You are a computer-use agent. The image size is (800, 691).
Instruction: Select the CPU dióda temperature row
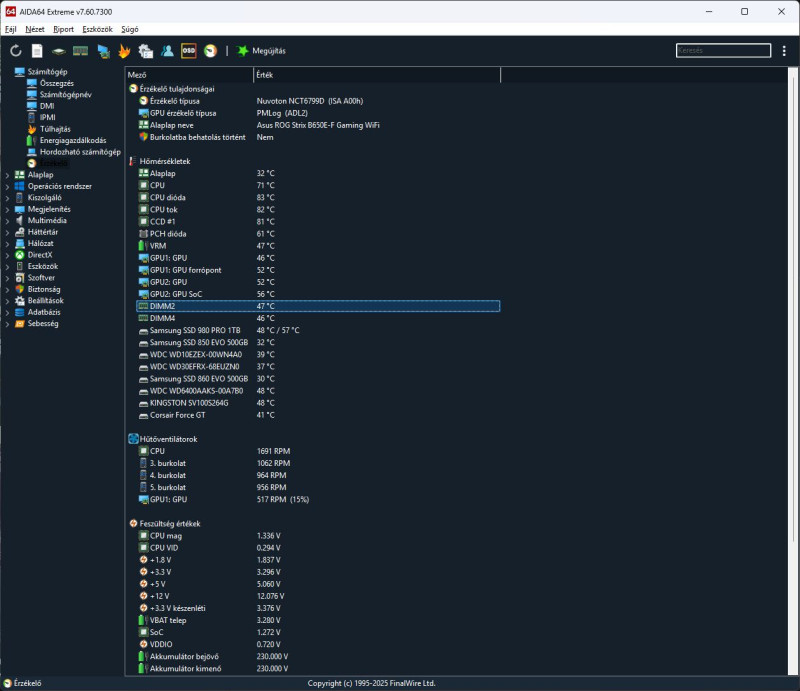click(x=318, y=198)
